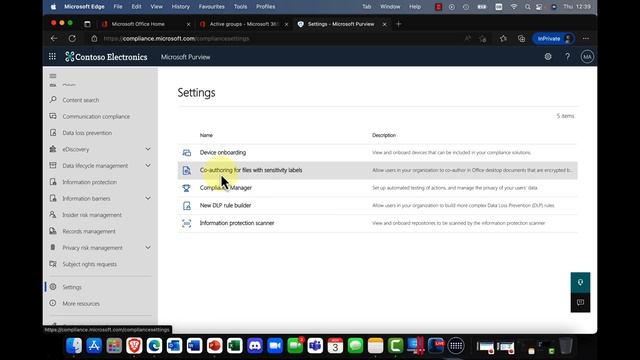
Task: Open Subject rights requests in sidebar
Action: coord(89,264)
